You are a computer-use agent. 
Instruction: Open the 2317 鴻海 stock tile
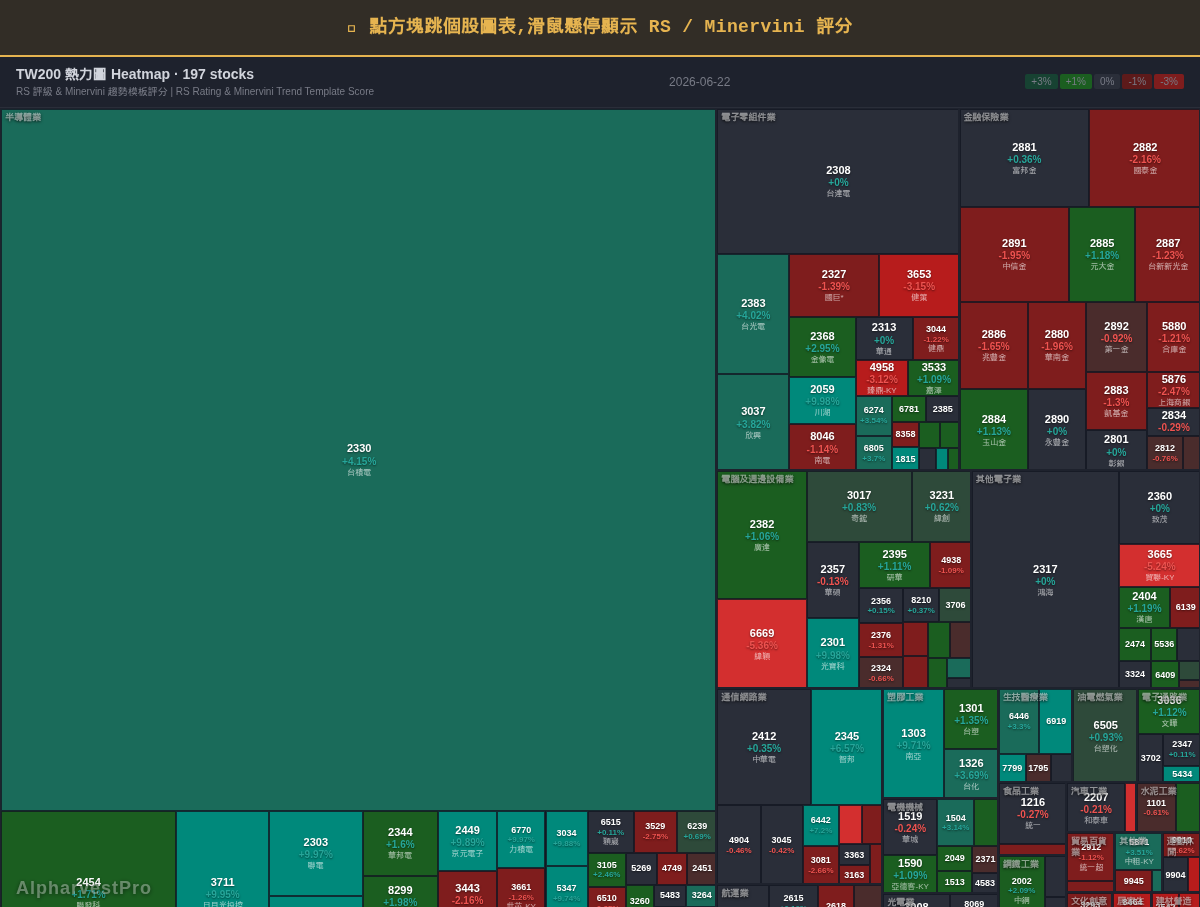click(x=1045, y=580)
